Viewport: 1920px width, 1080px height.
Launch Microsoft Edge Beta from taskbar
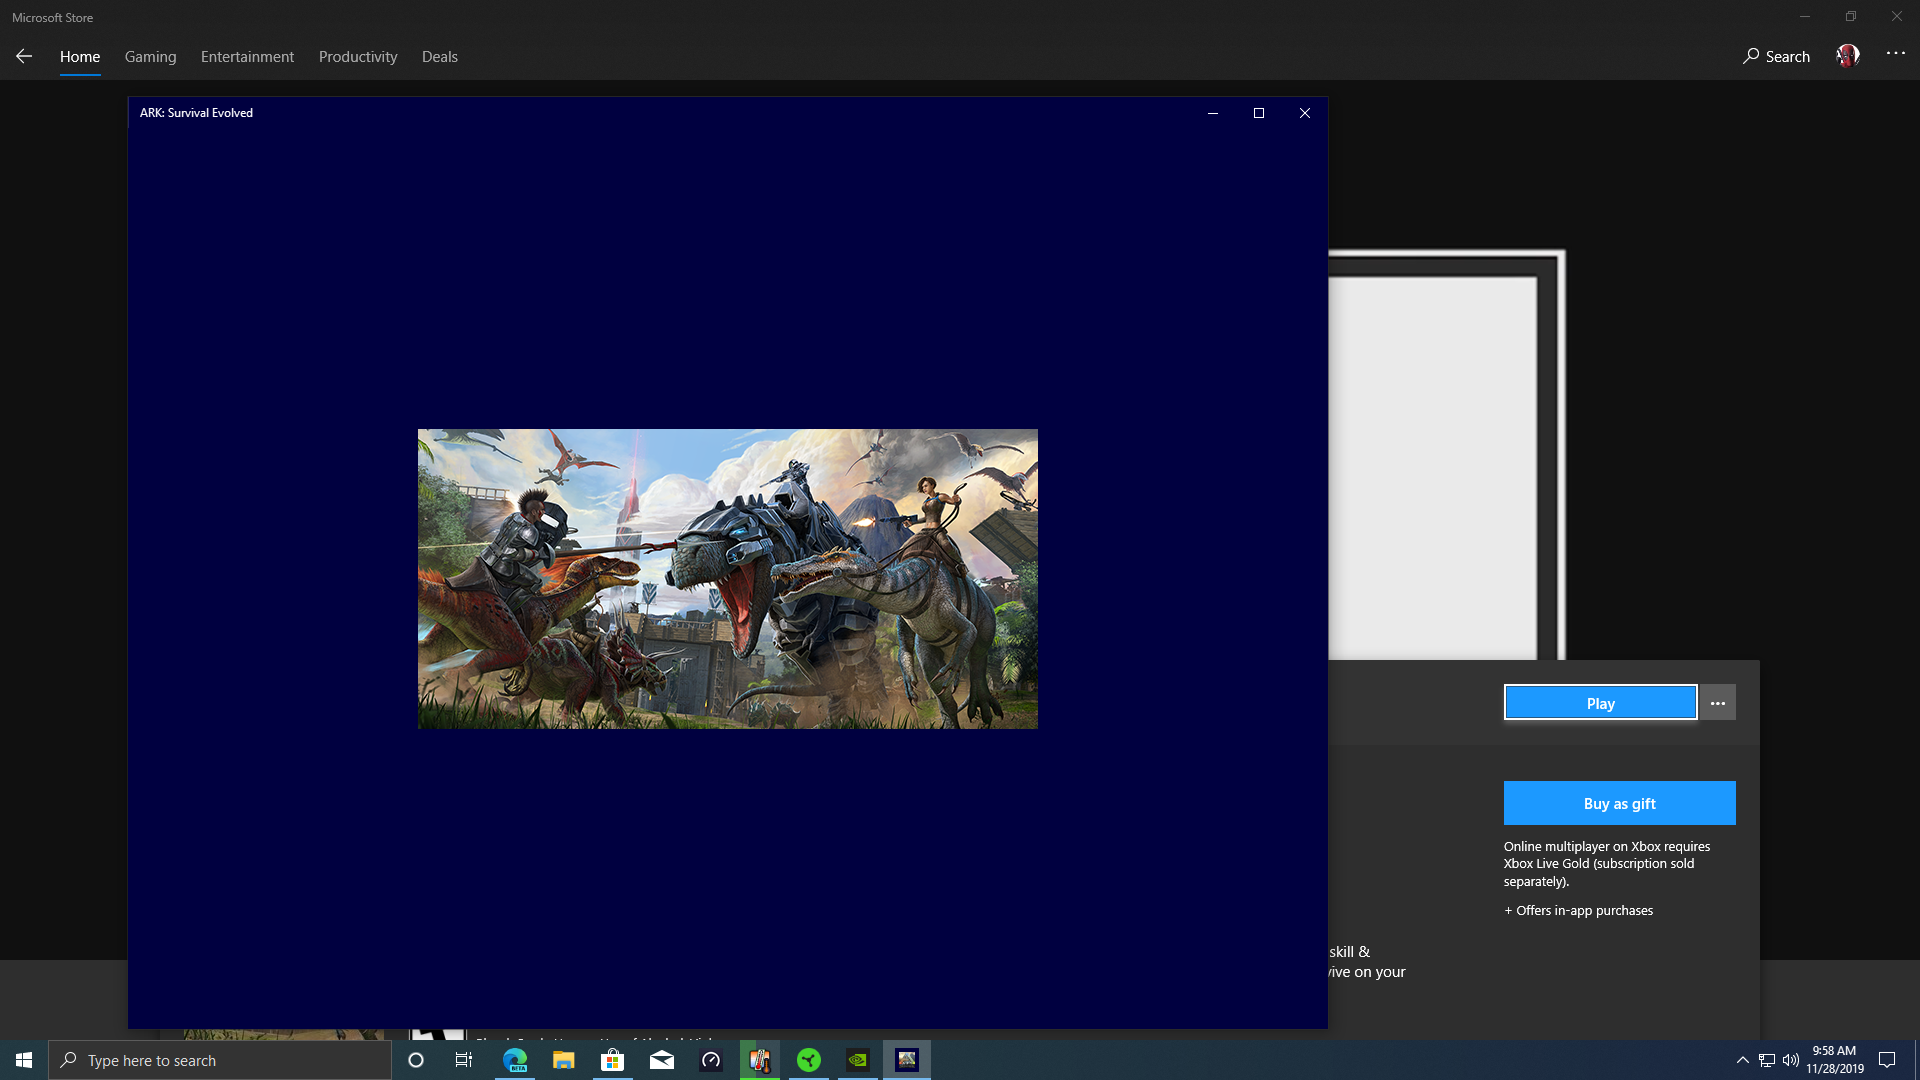[x=515, y=1060]
